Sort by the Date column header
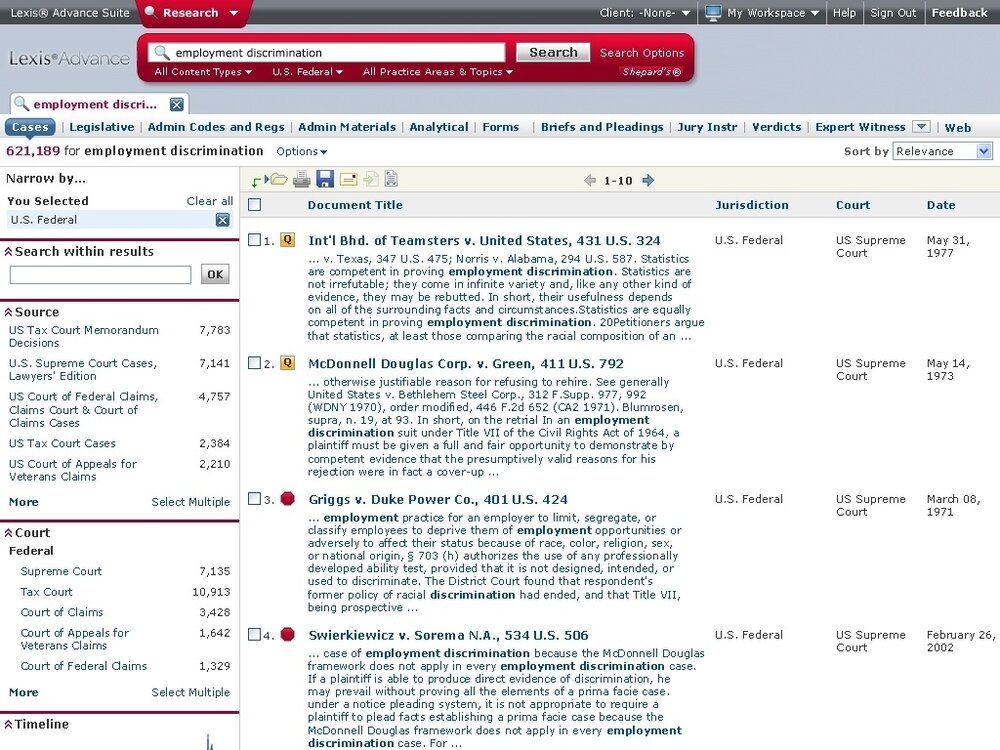Viewport: 1000px width, 750px height. [x=941, y=205]
